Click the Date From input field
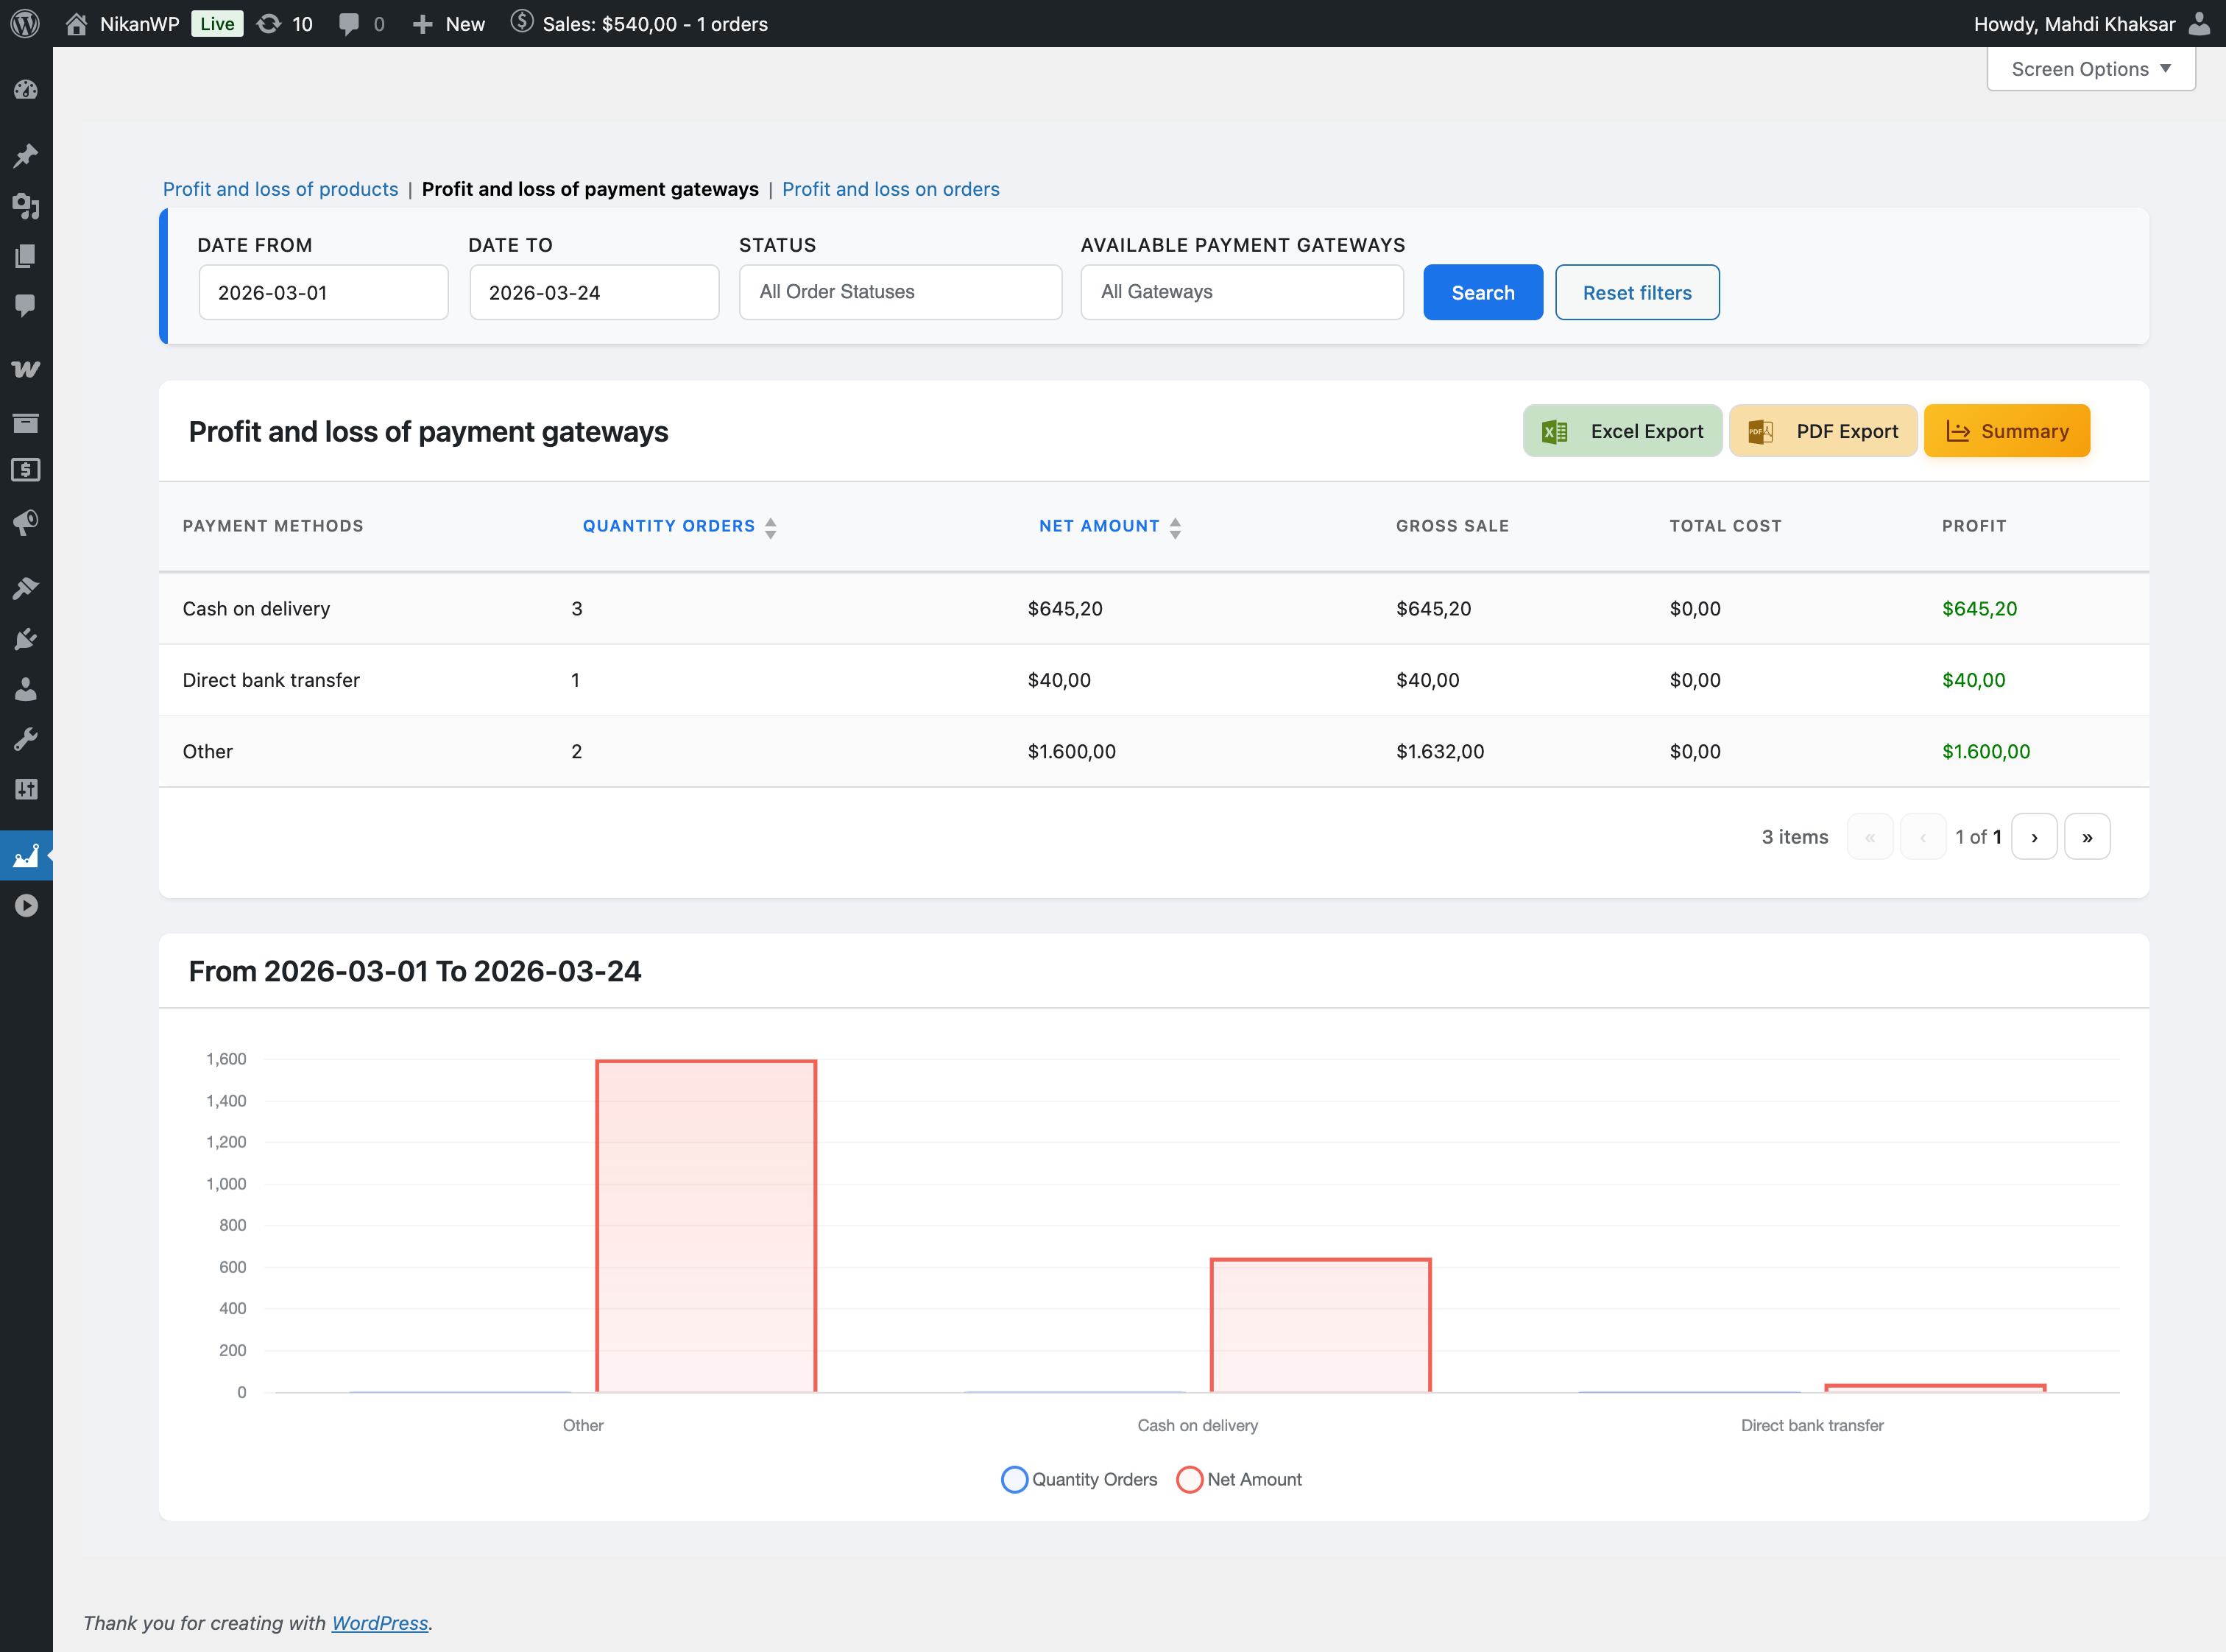This screenshot has height=1652, width=2226. 323,292
